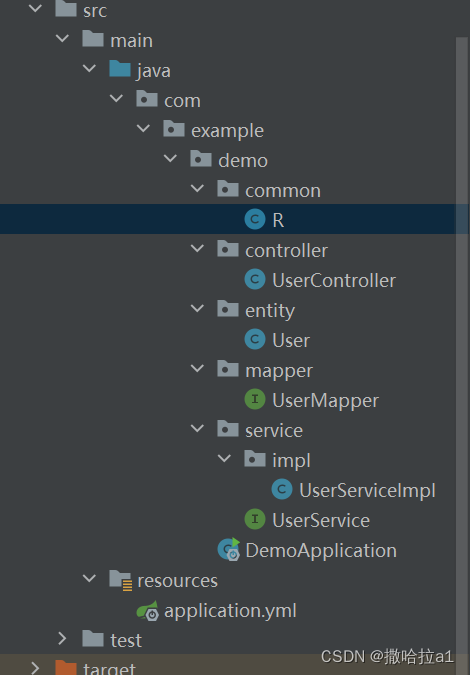Click the controller package icon
The width and height of the screenshot is (470, 675).
click(x=228, y=249)
